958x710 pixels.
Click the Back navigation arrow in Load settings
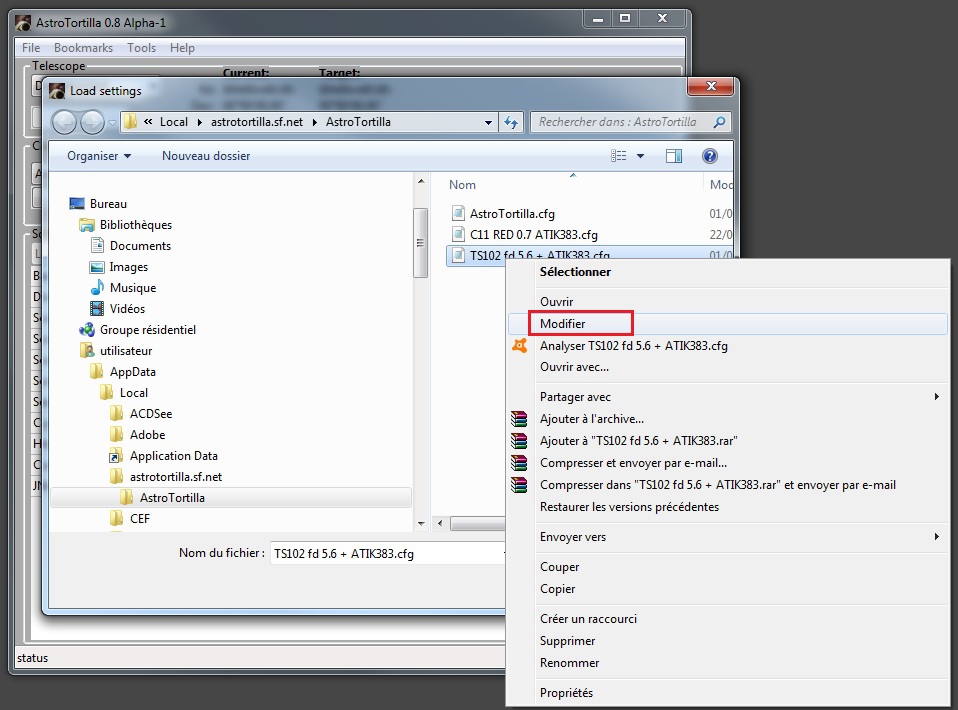[64, 122]
